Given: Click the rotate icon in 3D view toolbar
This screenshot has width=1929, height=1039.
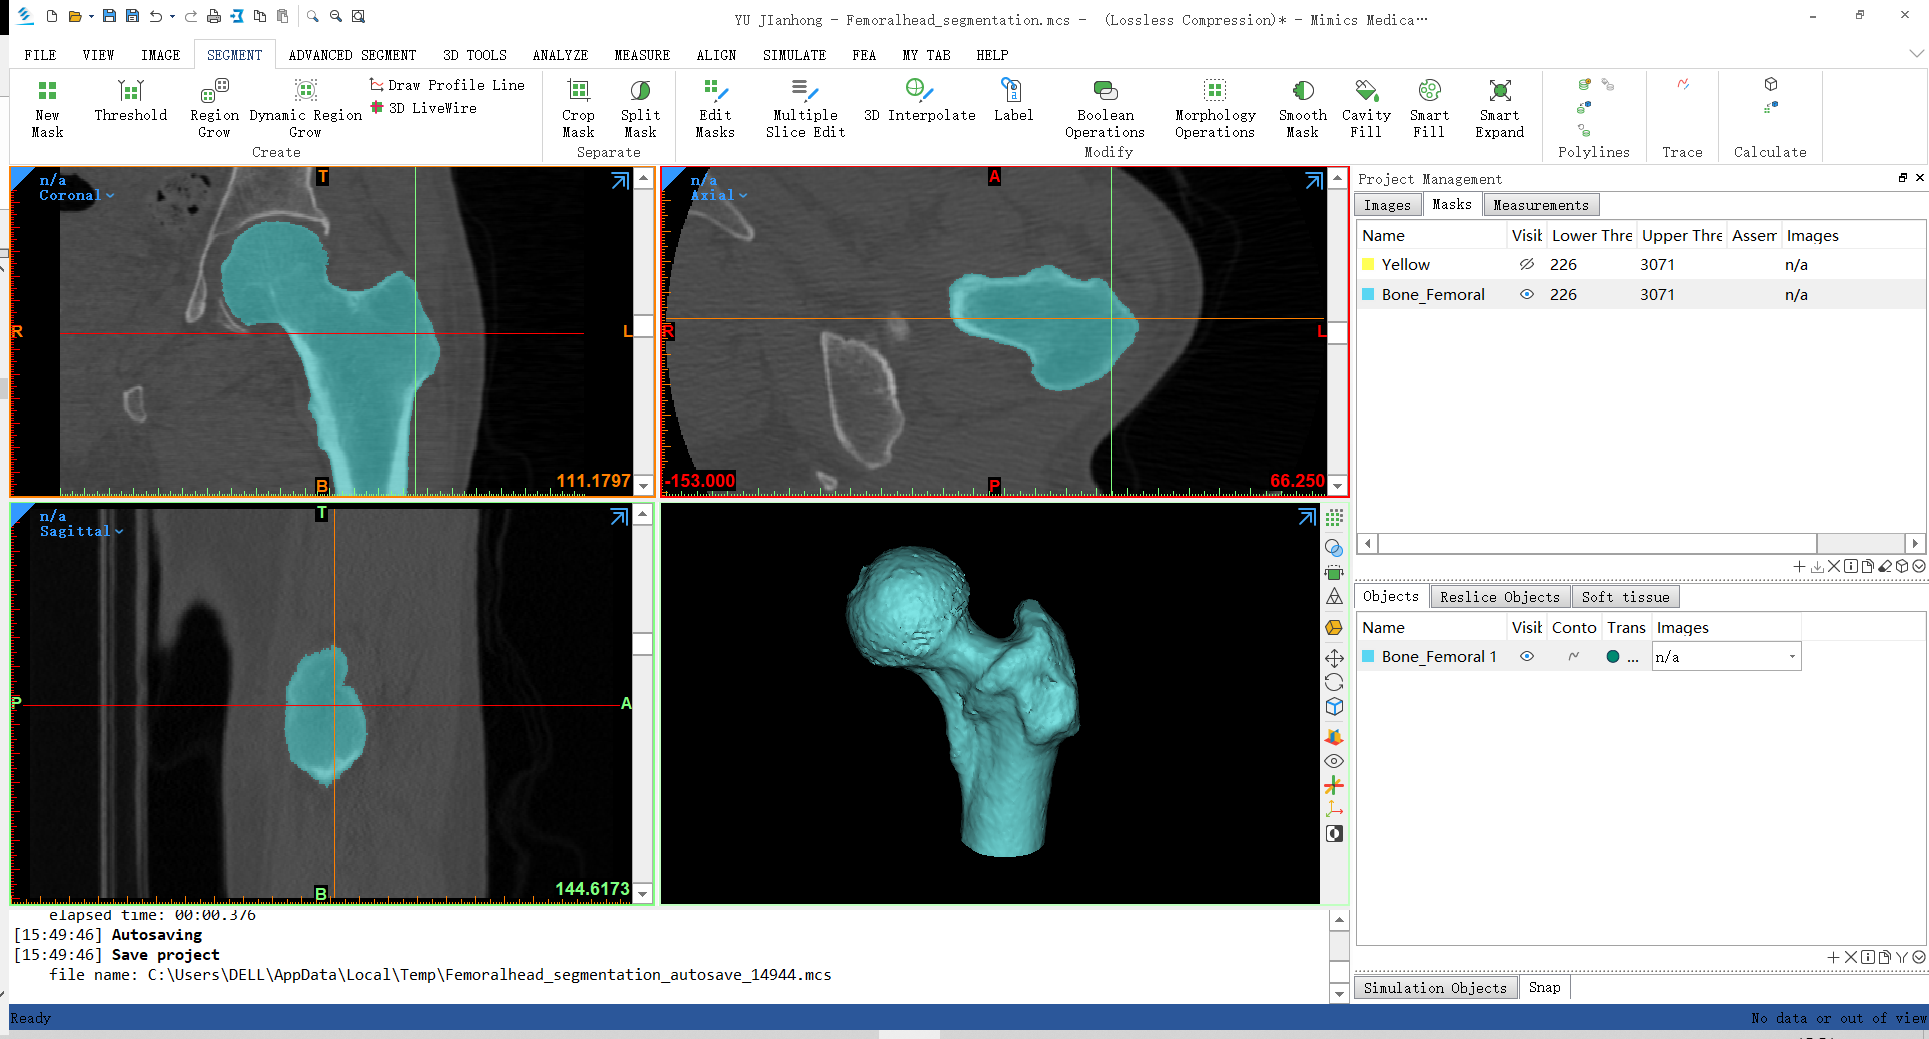Looking at the screenshot, I should pos(1334,682).
